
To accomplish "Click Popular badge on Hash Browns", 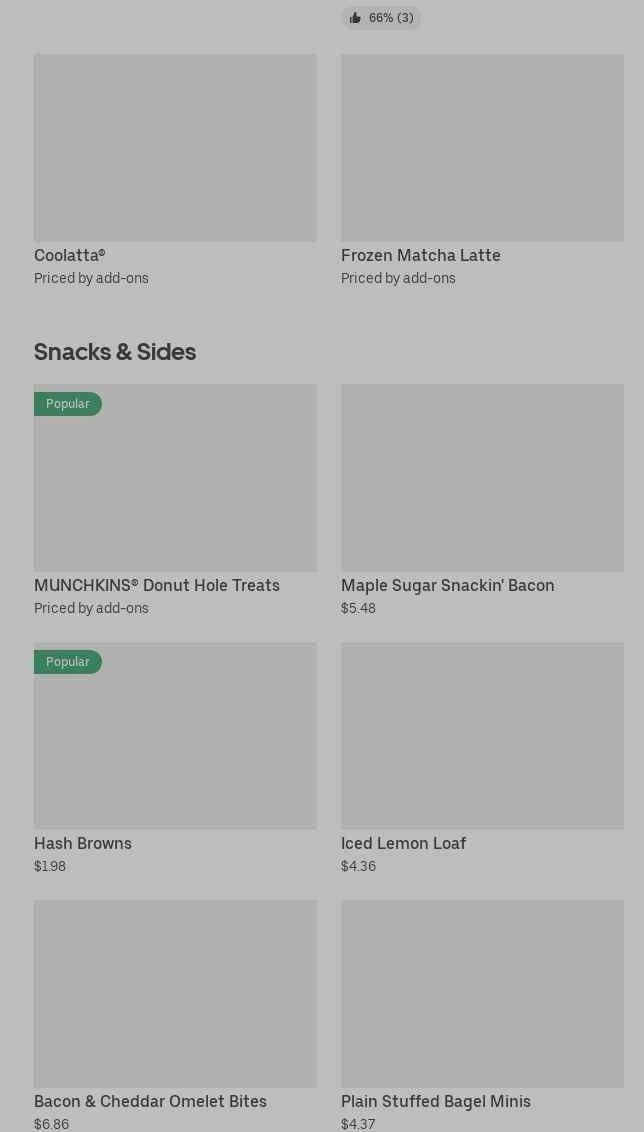I will [68, 662].
